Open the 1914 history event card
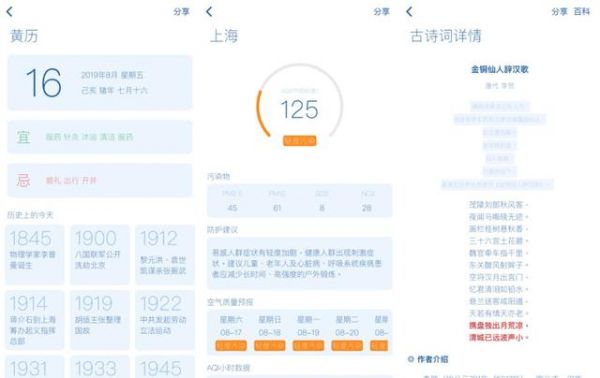 coord(34,320)
